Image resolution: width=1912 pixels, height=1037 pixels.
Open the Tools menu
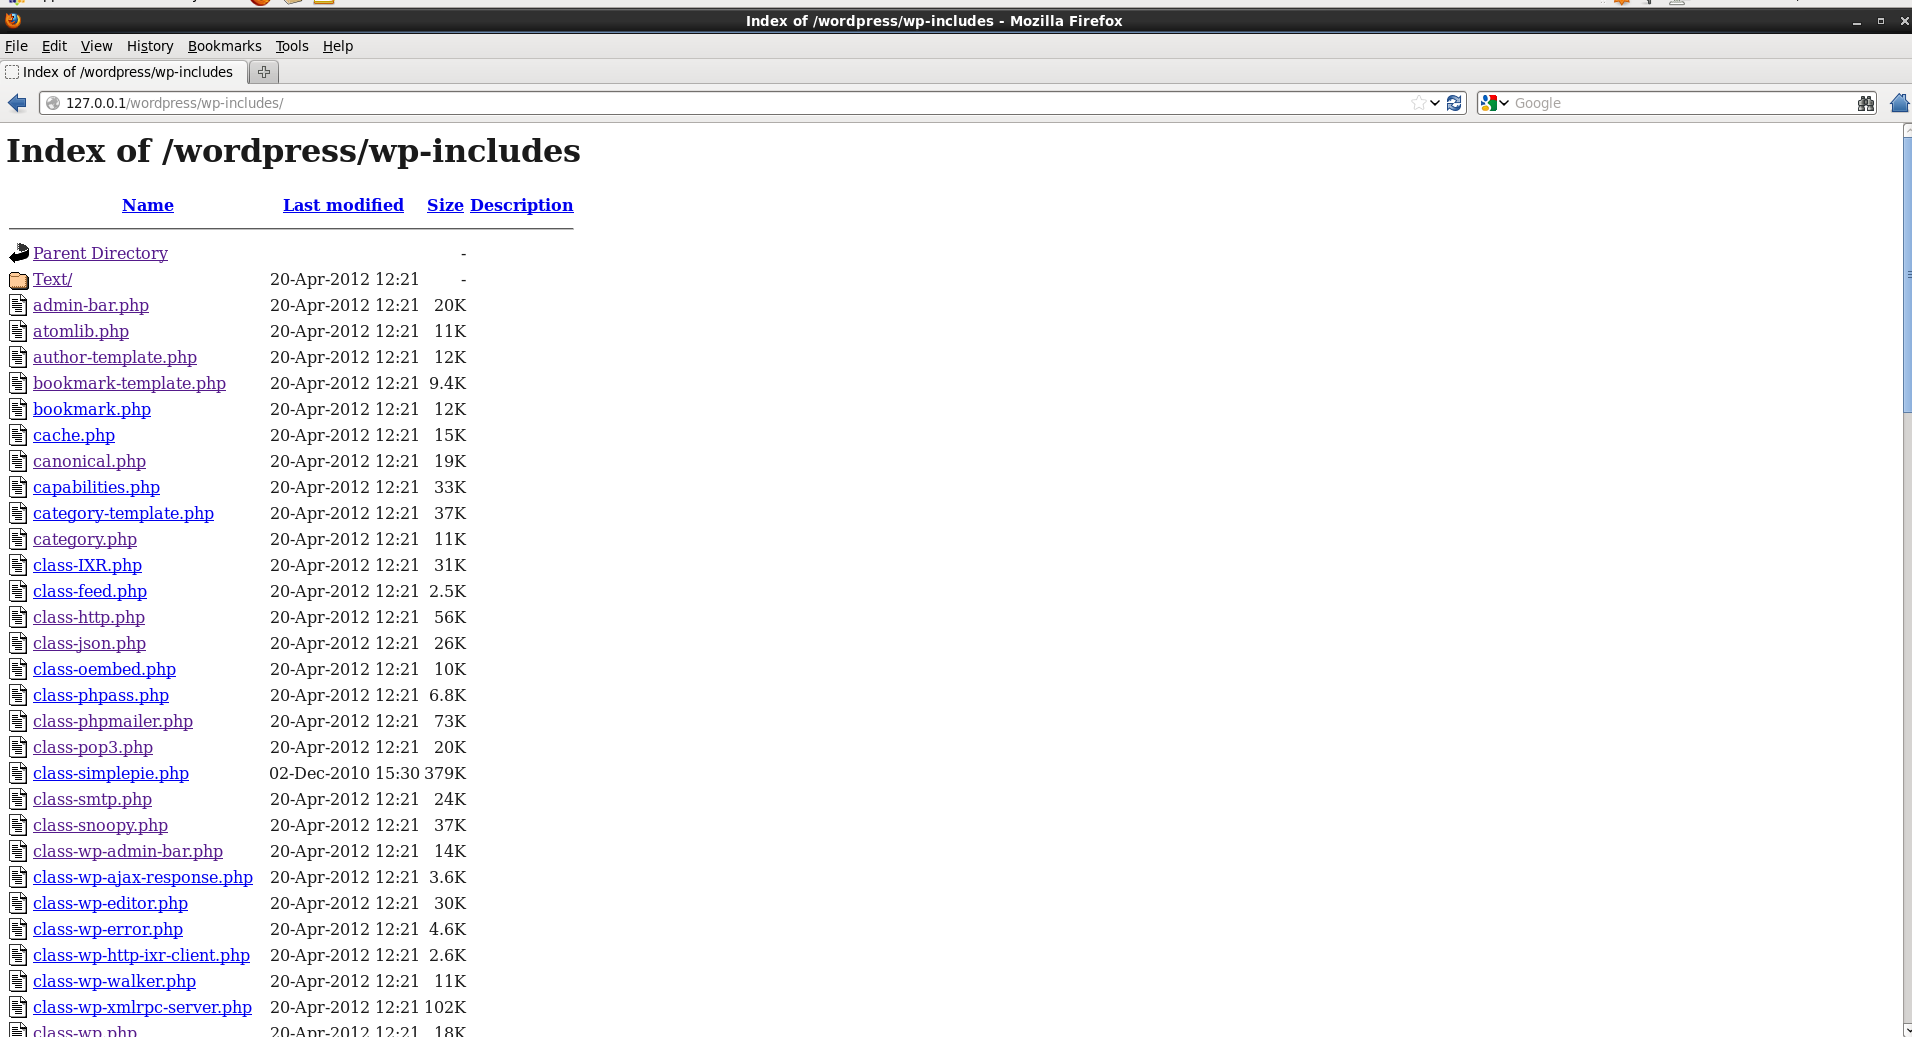coord(292,46)
